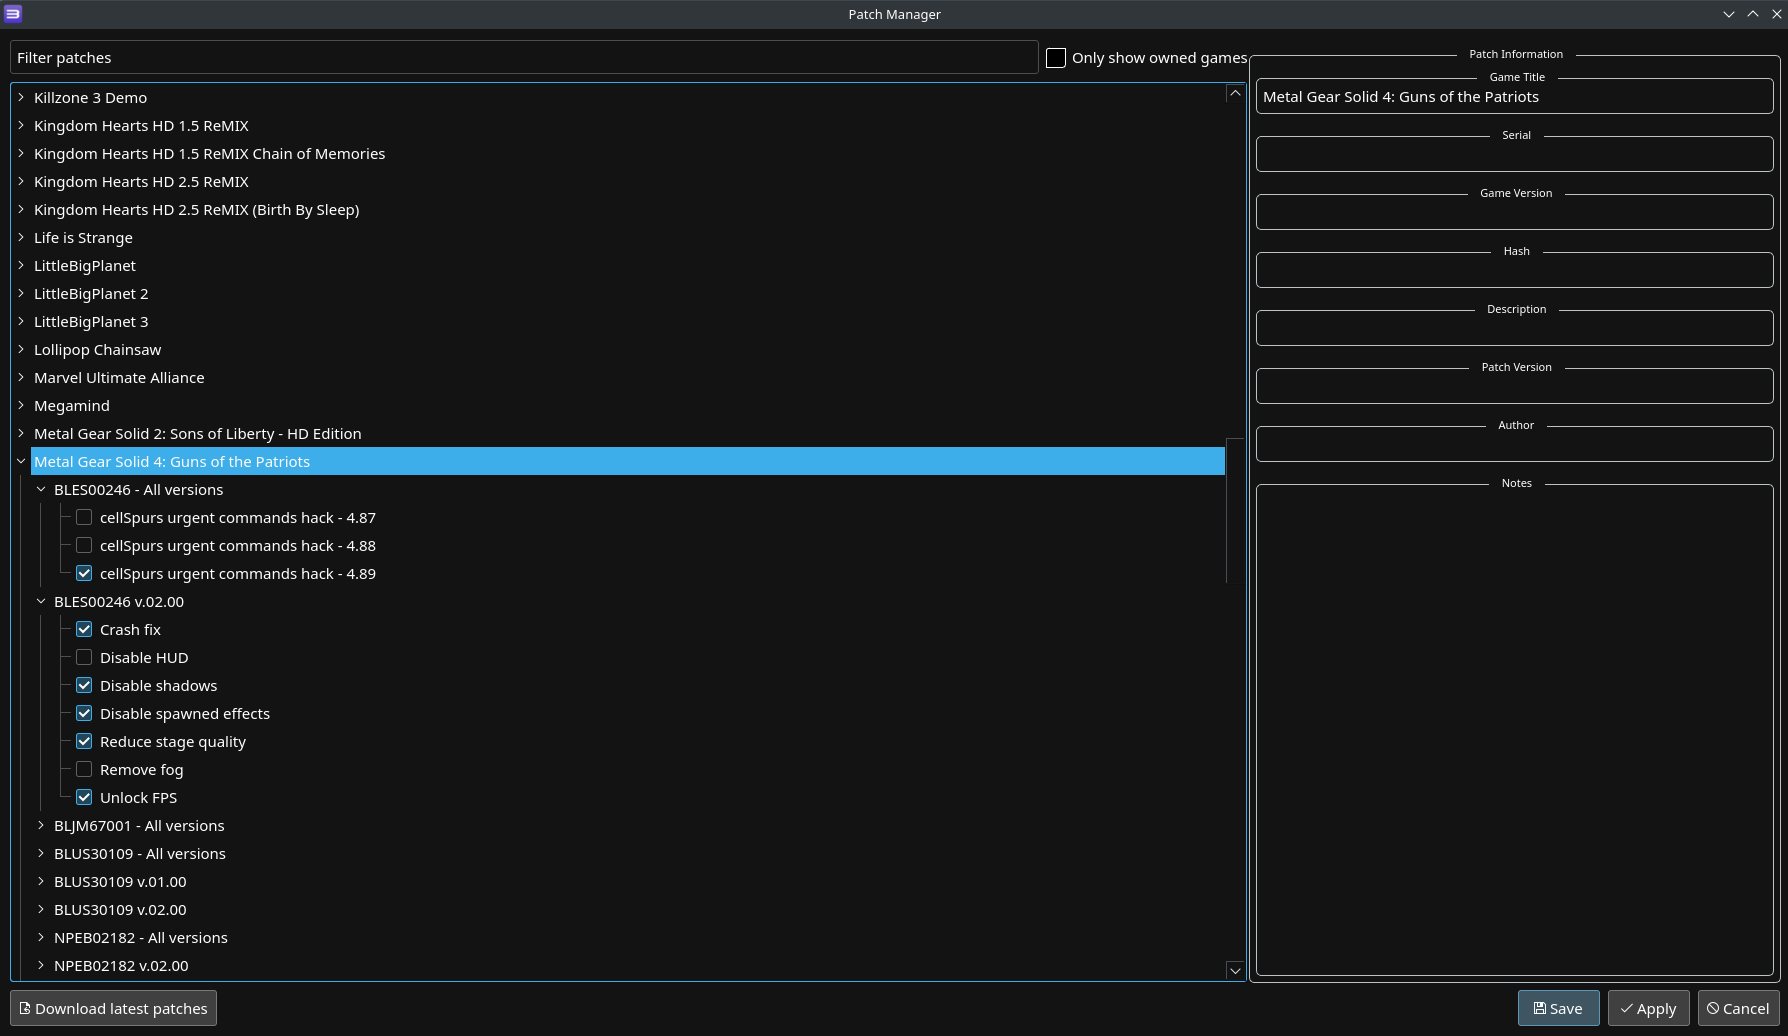Click scroll down arrow of patch list
This screenshot has width=1788, height=1036.
click(x=1235, y=970)
